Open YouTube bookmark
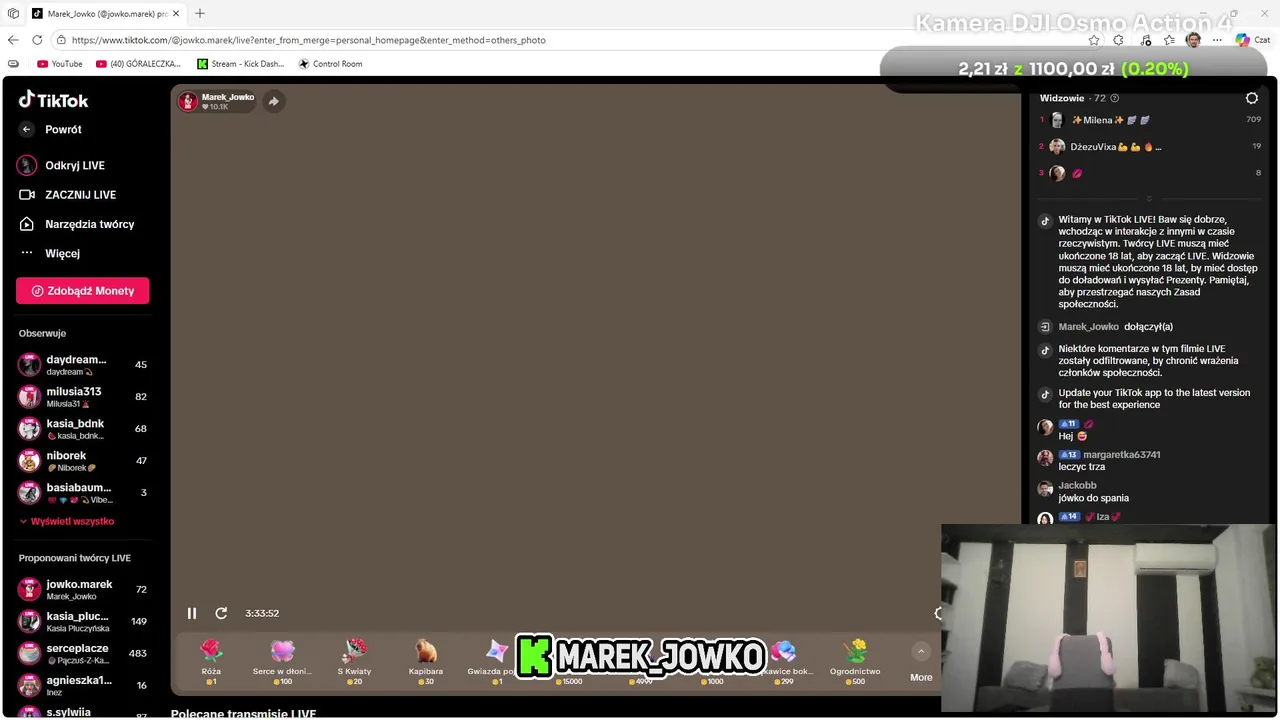This screenshot has width=1280, height=720. [x=60, y=64]
